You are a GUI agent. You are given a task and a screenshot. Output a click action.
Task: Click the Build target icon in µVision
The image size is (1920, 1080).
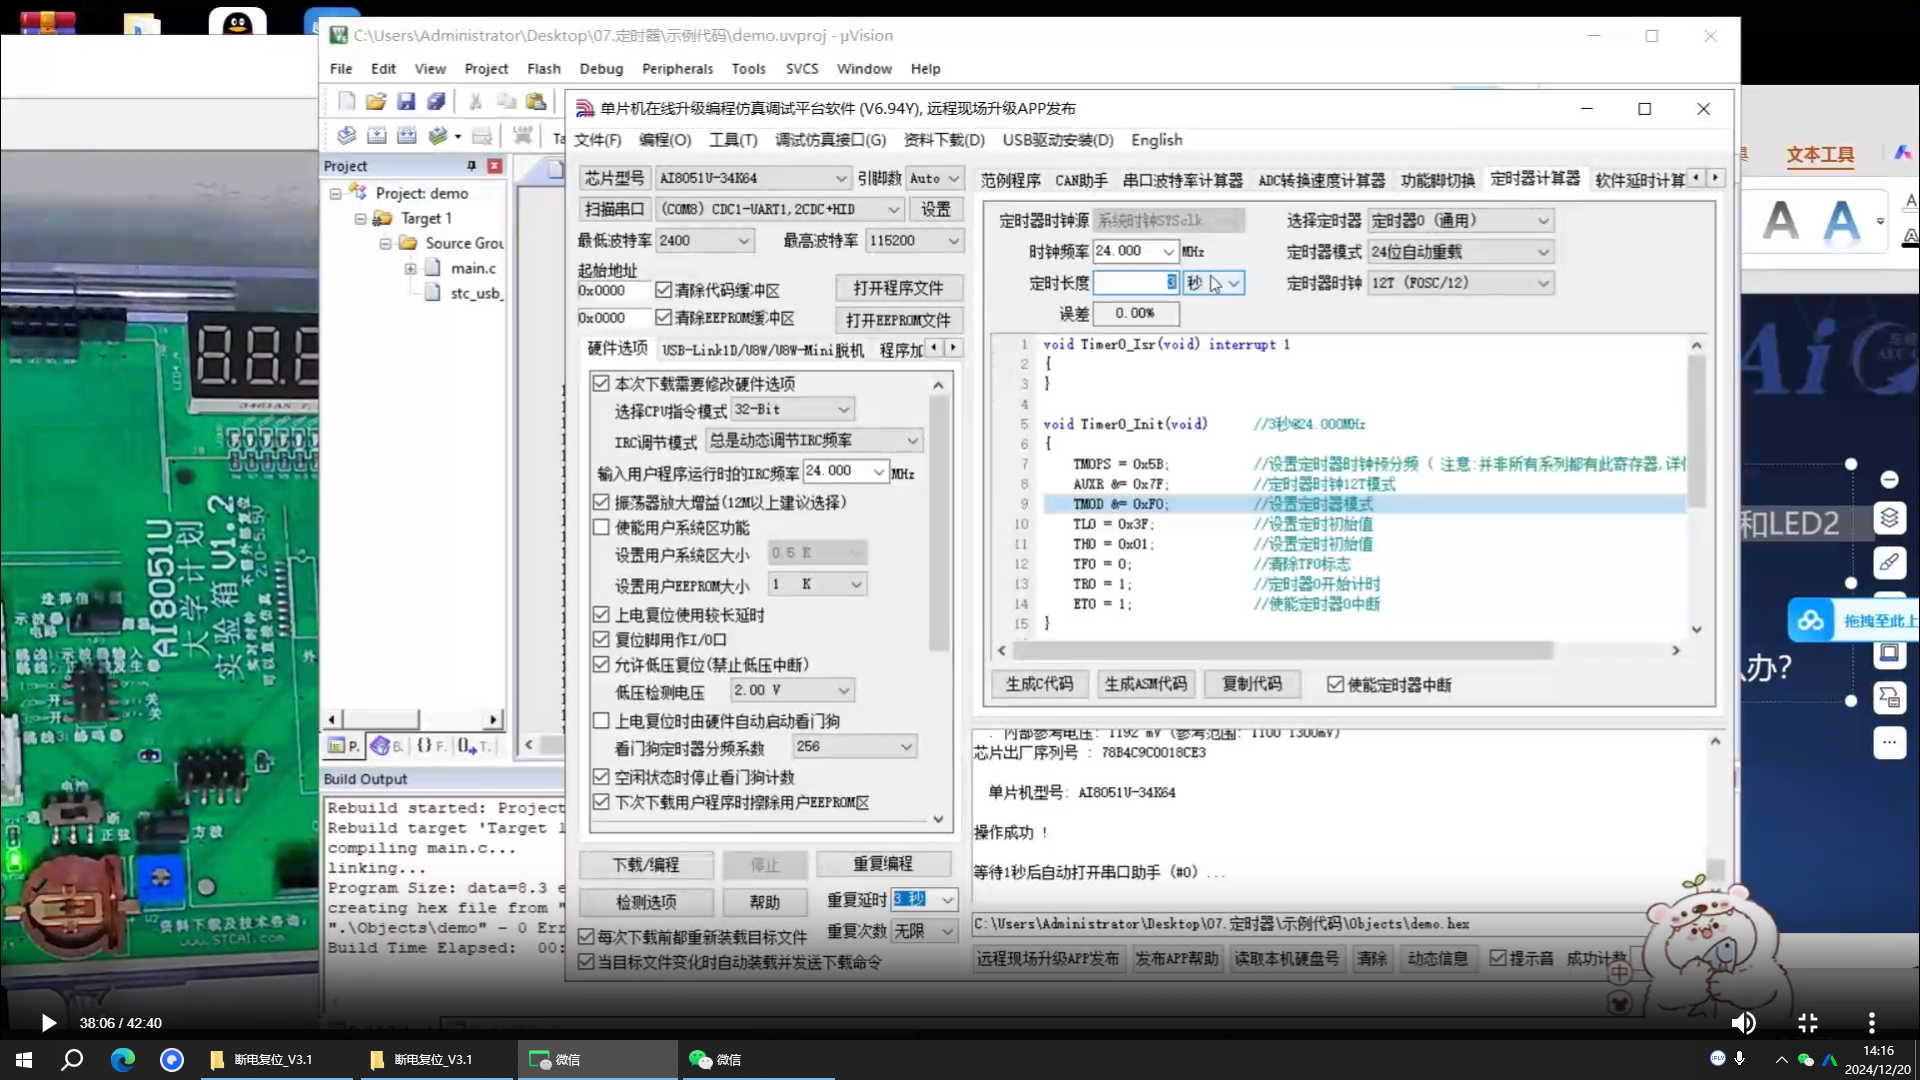coord(376,135)
